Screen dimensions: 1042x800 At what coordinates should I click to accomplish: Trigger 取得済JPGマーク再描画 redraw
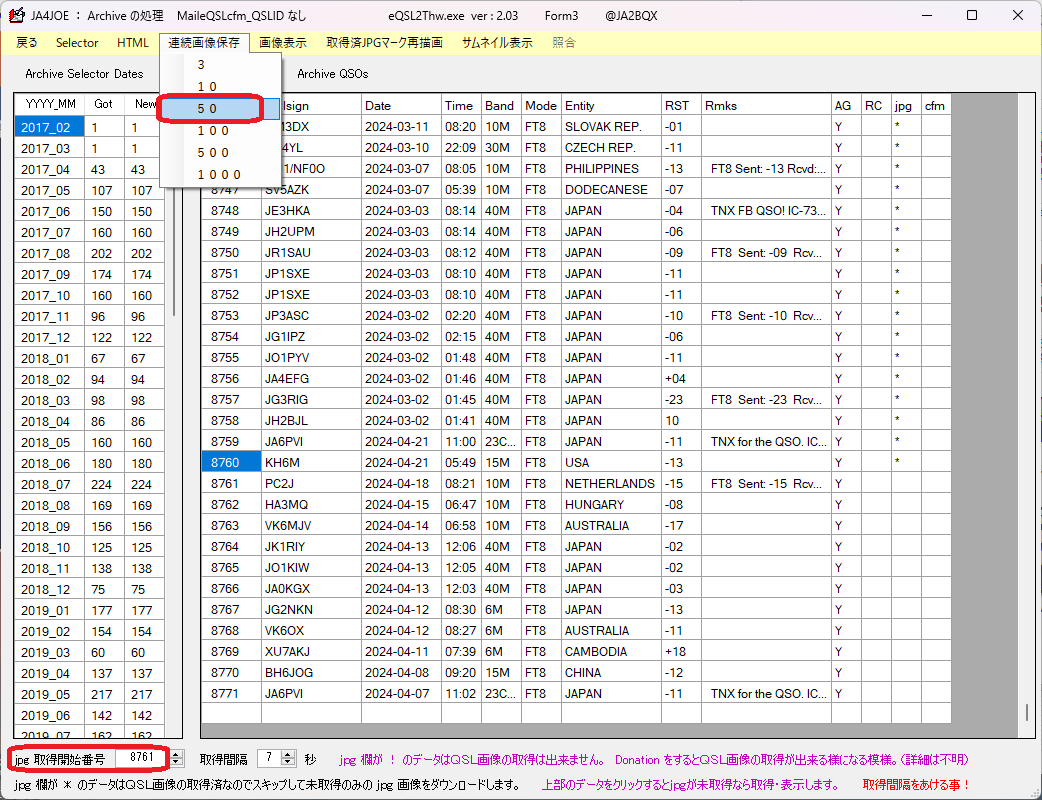click(383, 43)
